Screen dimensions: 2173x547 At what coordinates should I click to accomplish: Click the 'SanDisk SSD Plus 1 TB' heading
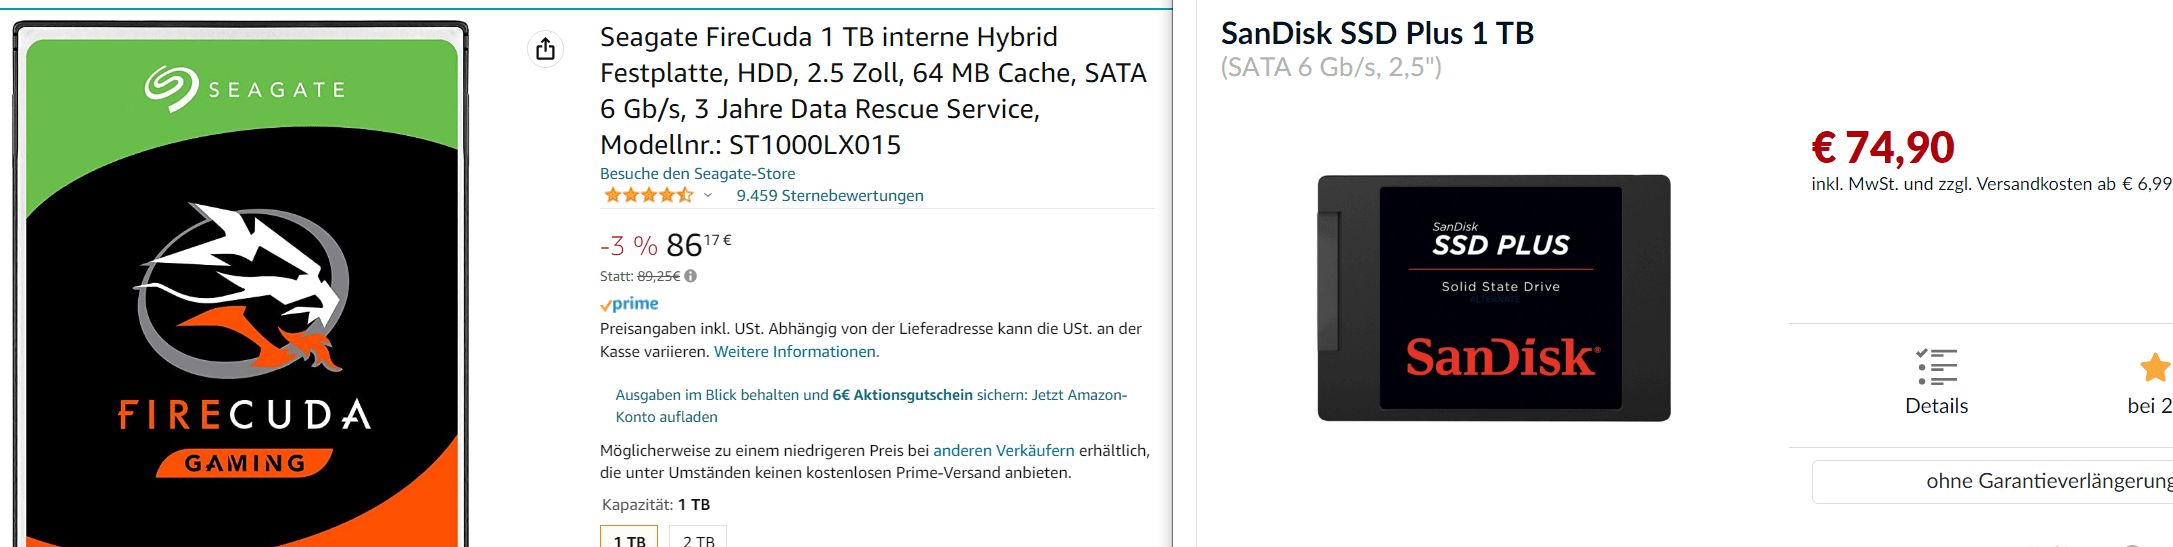1377,33
